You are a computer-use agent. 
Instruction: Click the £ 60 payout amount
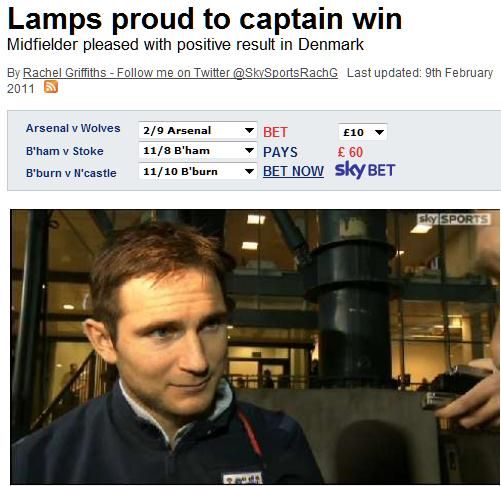(350, 152)
